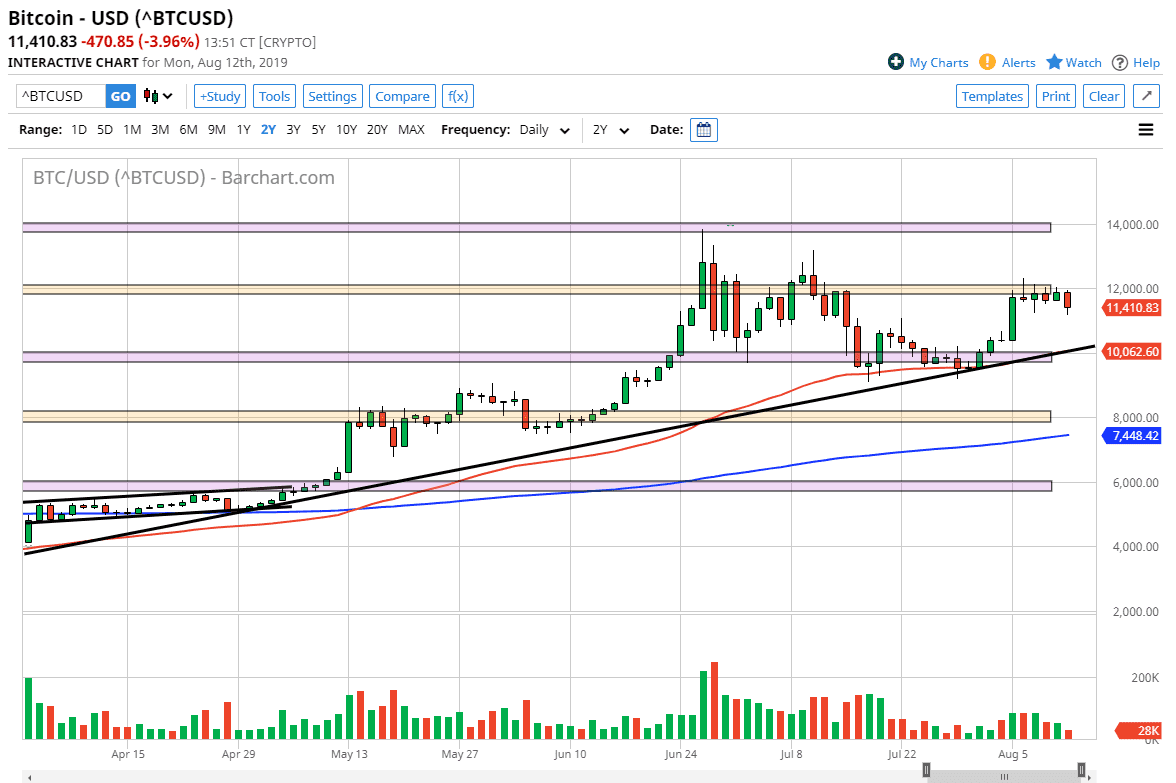Expand chart to fullscreen with arrow icon
The width and height of the screenshot is (1176, 783).
click(1146, 96)
